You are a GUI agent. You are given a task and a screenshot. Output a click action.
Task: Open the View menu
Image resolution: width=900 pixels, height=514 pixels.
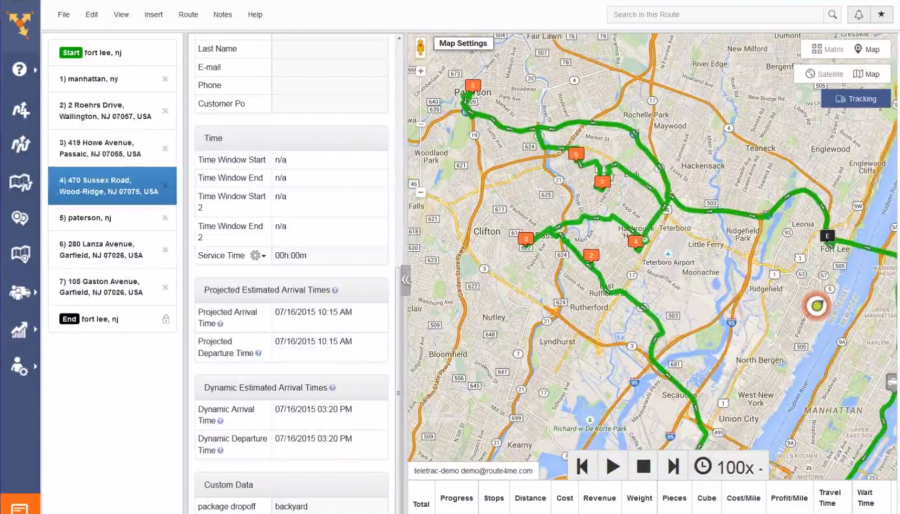coord(121,15)
